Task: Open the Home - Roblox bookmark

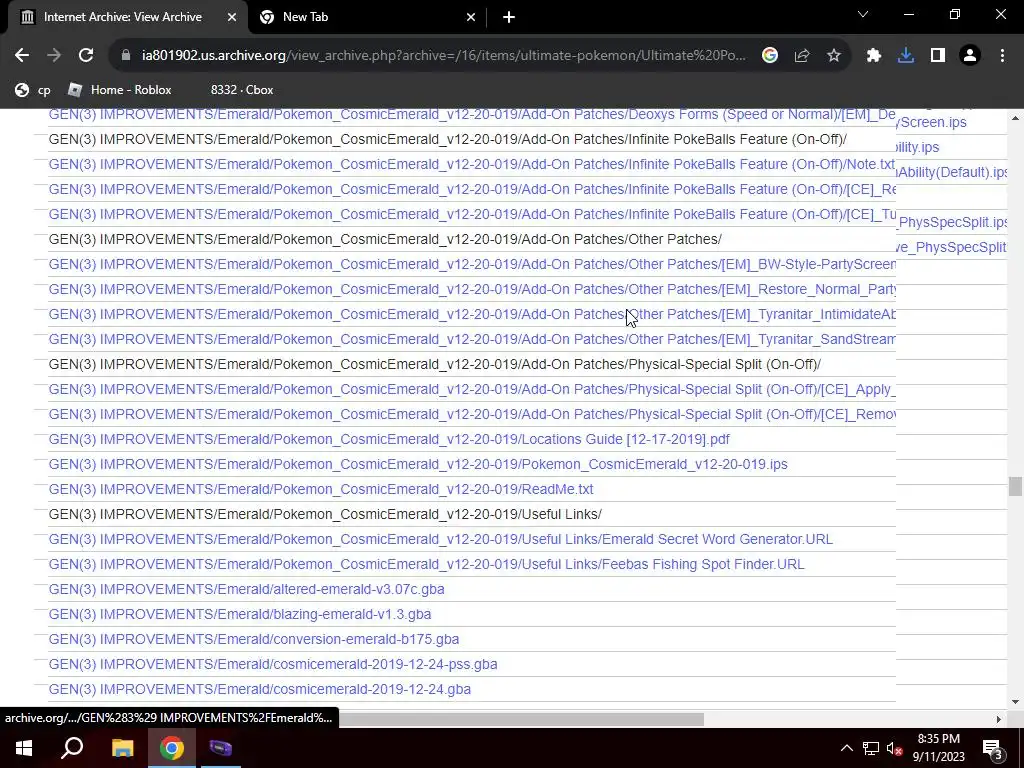Action: point(120,90)
